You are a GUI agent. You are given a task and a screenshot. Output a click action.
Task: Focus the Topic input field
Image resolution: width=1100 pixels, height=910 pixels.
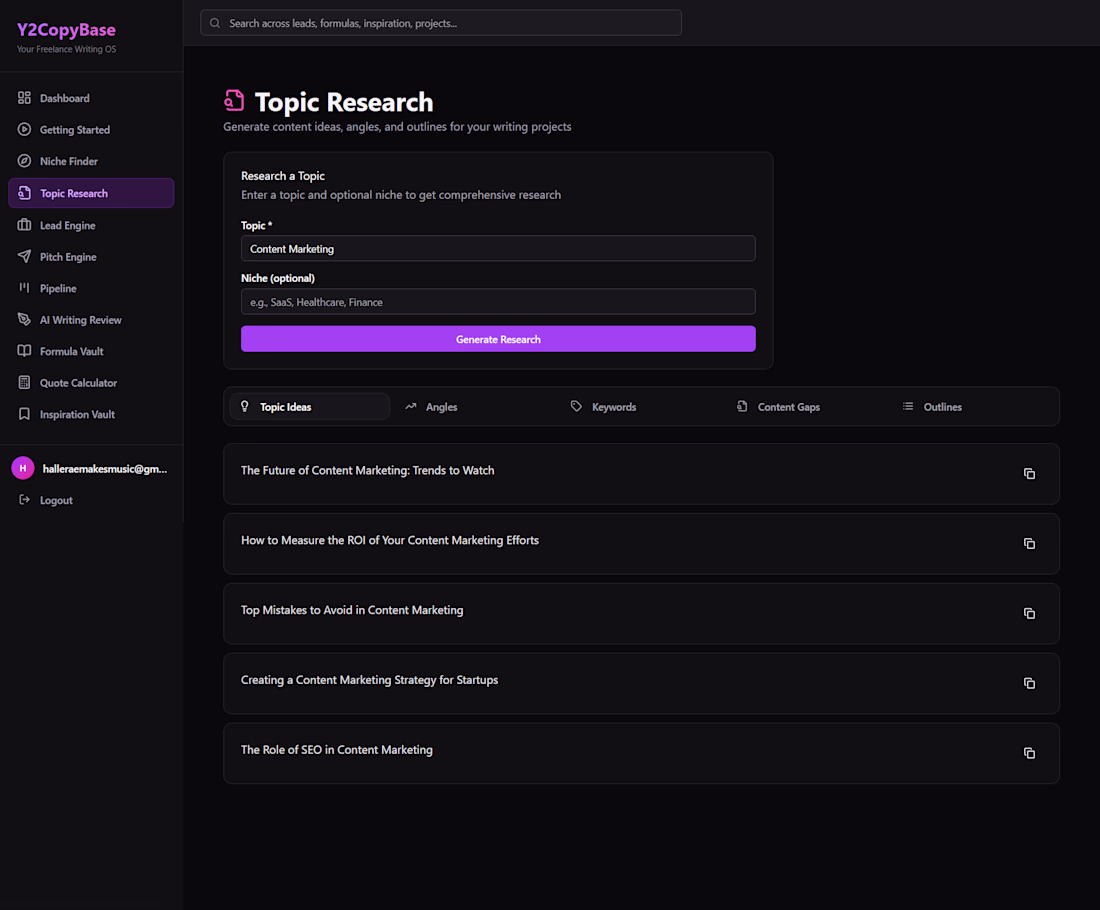(x=498, y=249)
